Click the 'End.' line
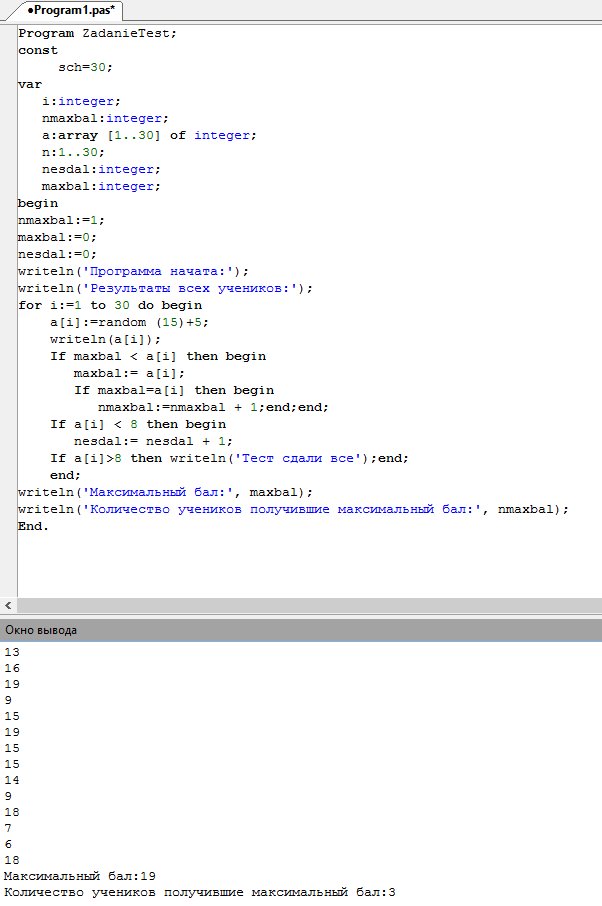Viewport: 602px width, 906px height. coord(33,526)
